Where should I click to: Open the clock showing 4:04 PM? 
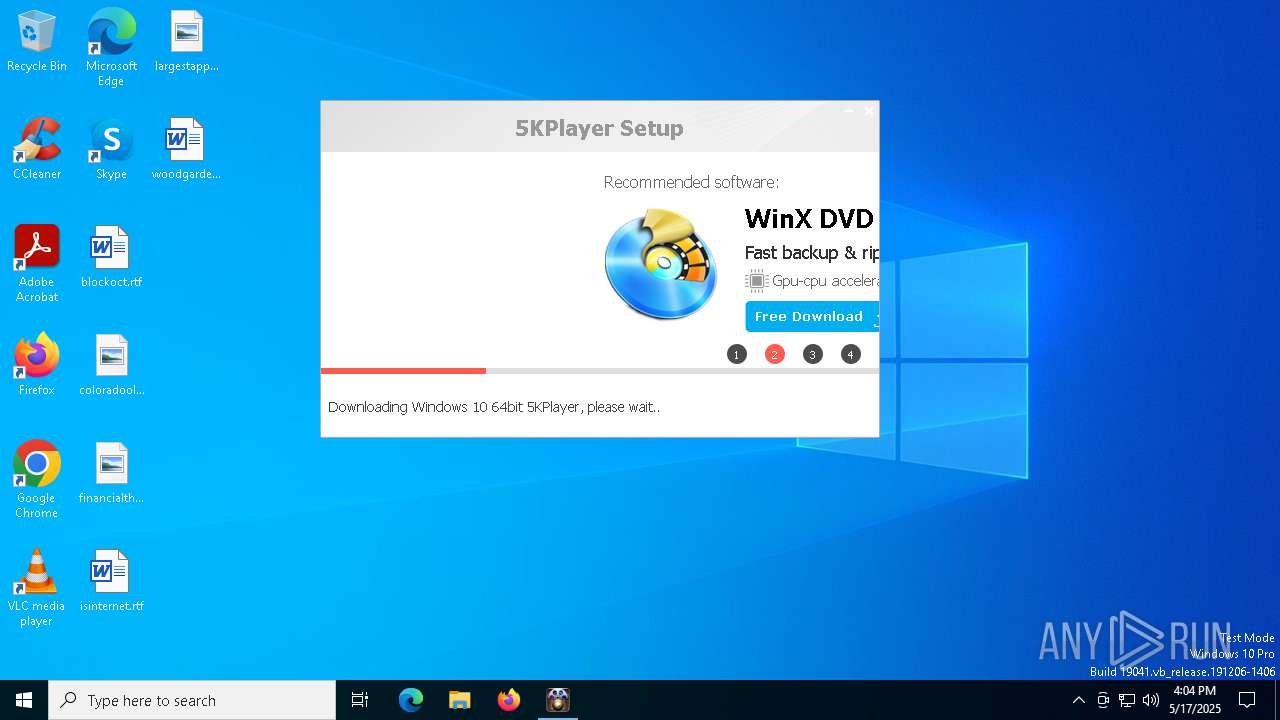pos(1194,700)
